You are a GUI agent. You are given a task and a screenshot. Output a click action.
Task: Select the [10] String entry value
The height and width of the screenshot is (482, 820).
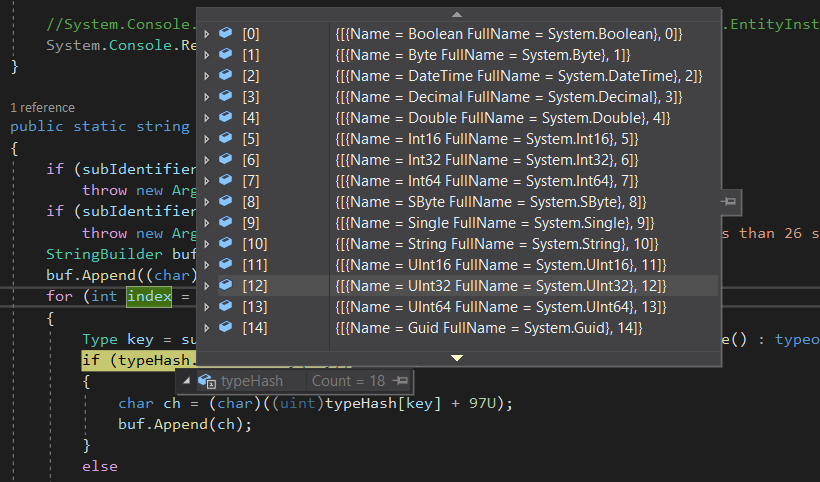coord(496,244)
